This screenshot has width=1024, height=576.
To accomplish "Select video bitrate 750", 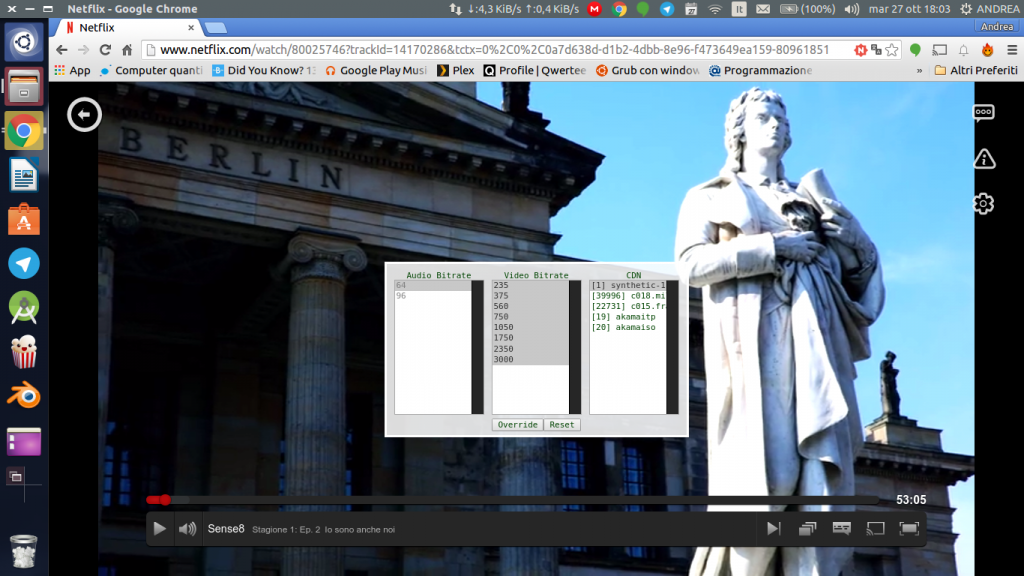I will [x=530, y=317].
